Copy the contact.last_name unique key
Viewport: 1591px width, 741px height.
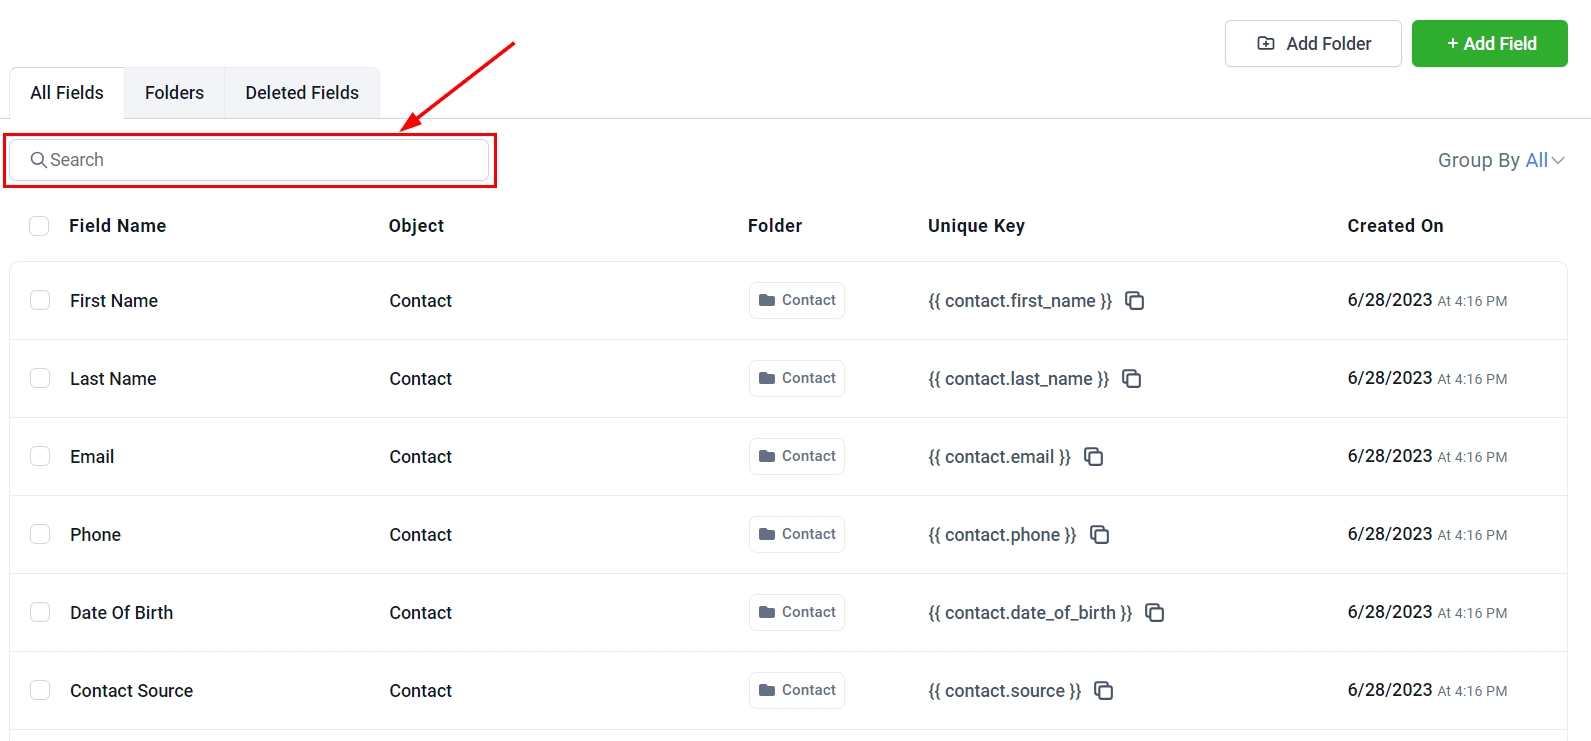[x=1131, y=379]
